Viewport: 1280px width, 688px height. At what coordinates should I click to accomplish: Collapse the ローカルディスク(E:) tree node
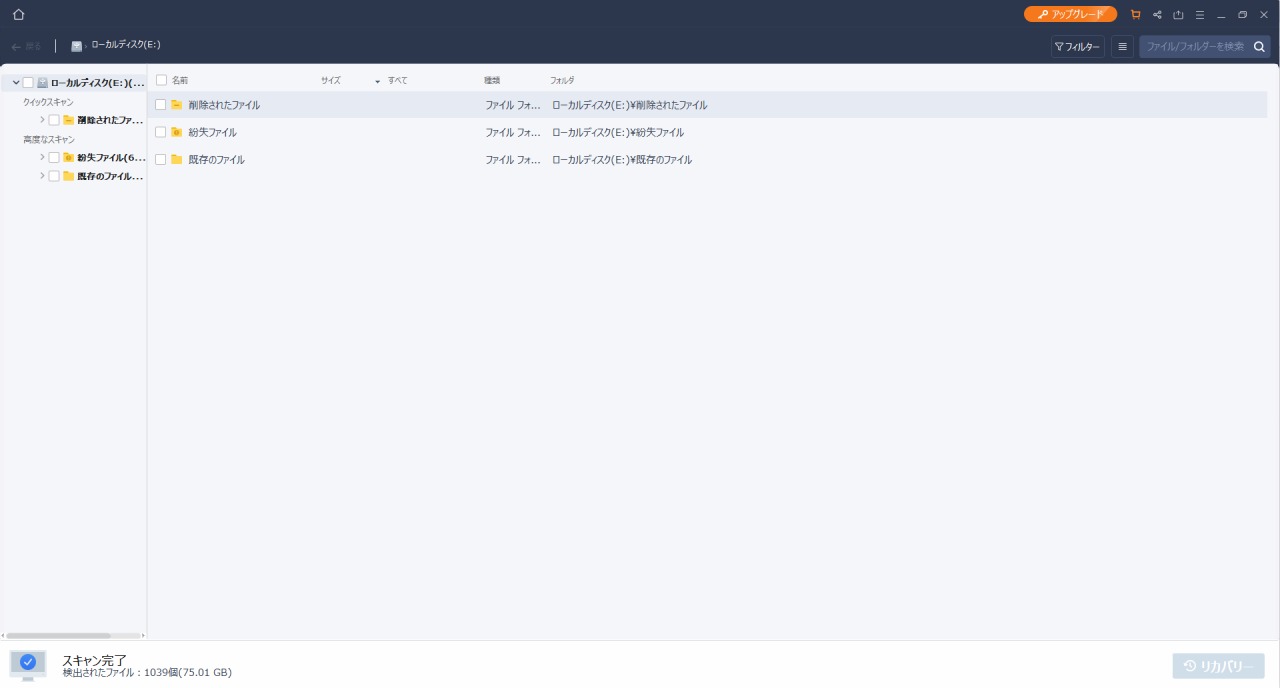pyautogui.click(x=16, y=83)
